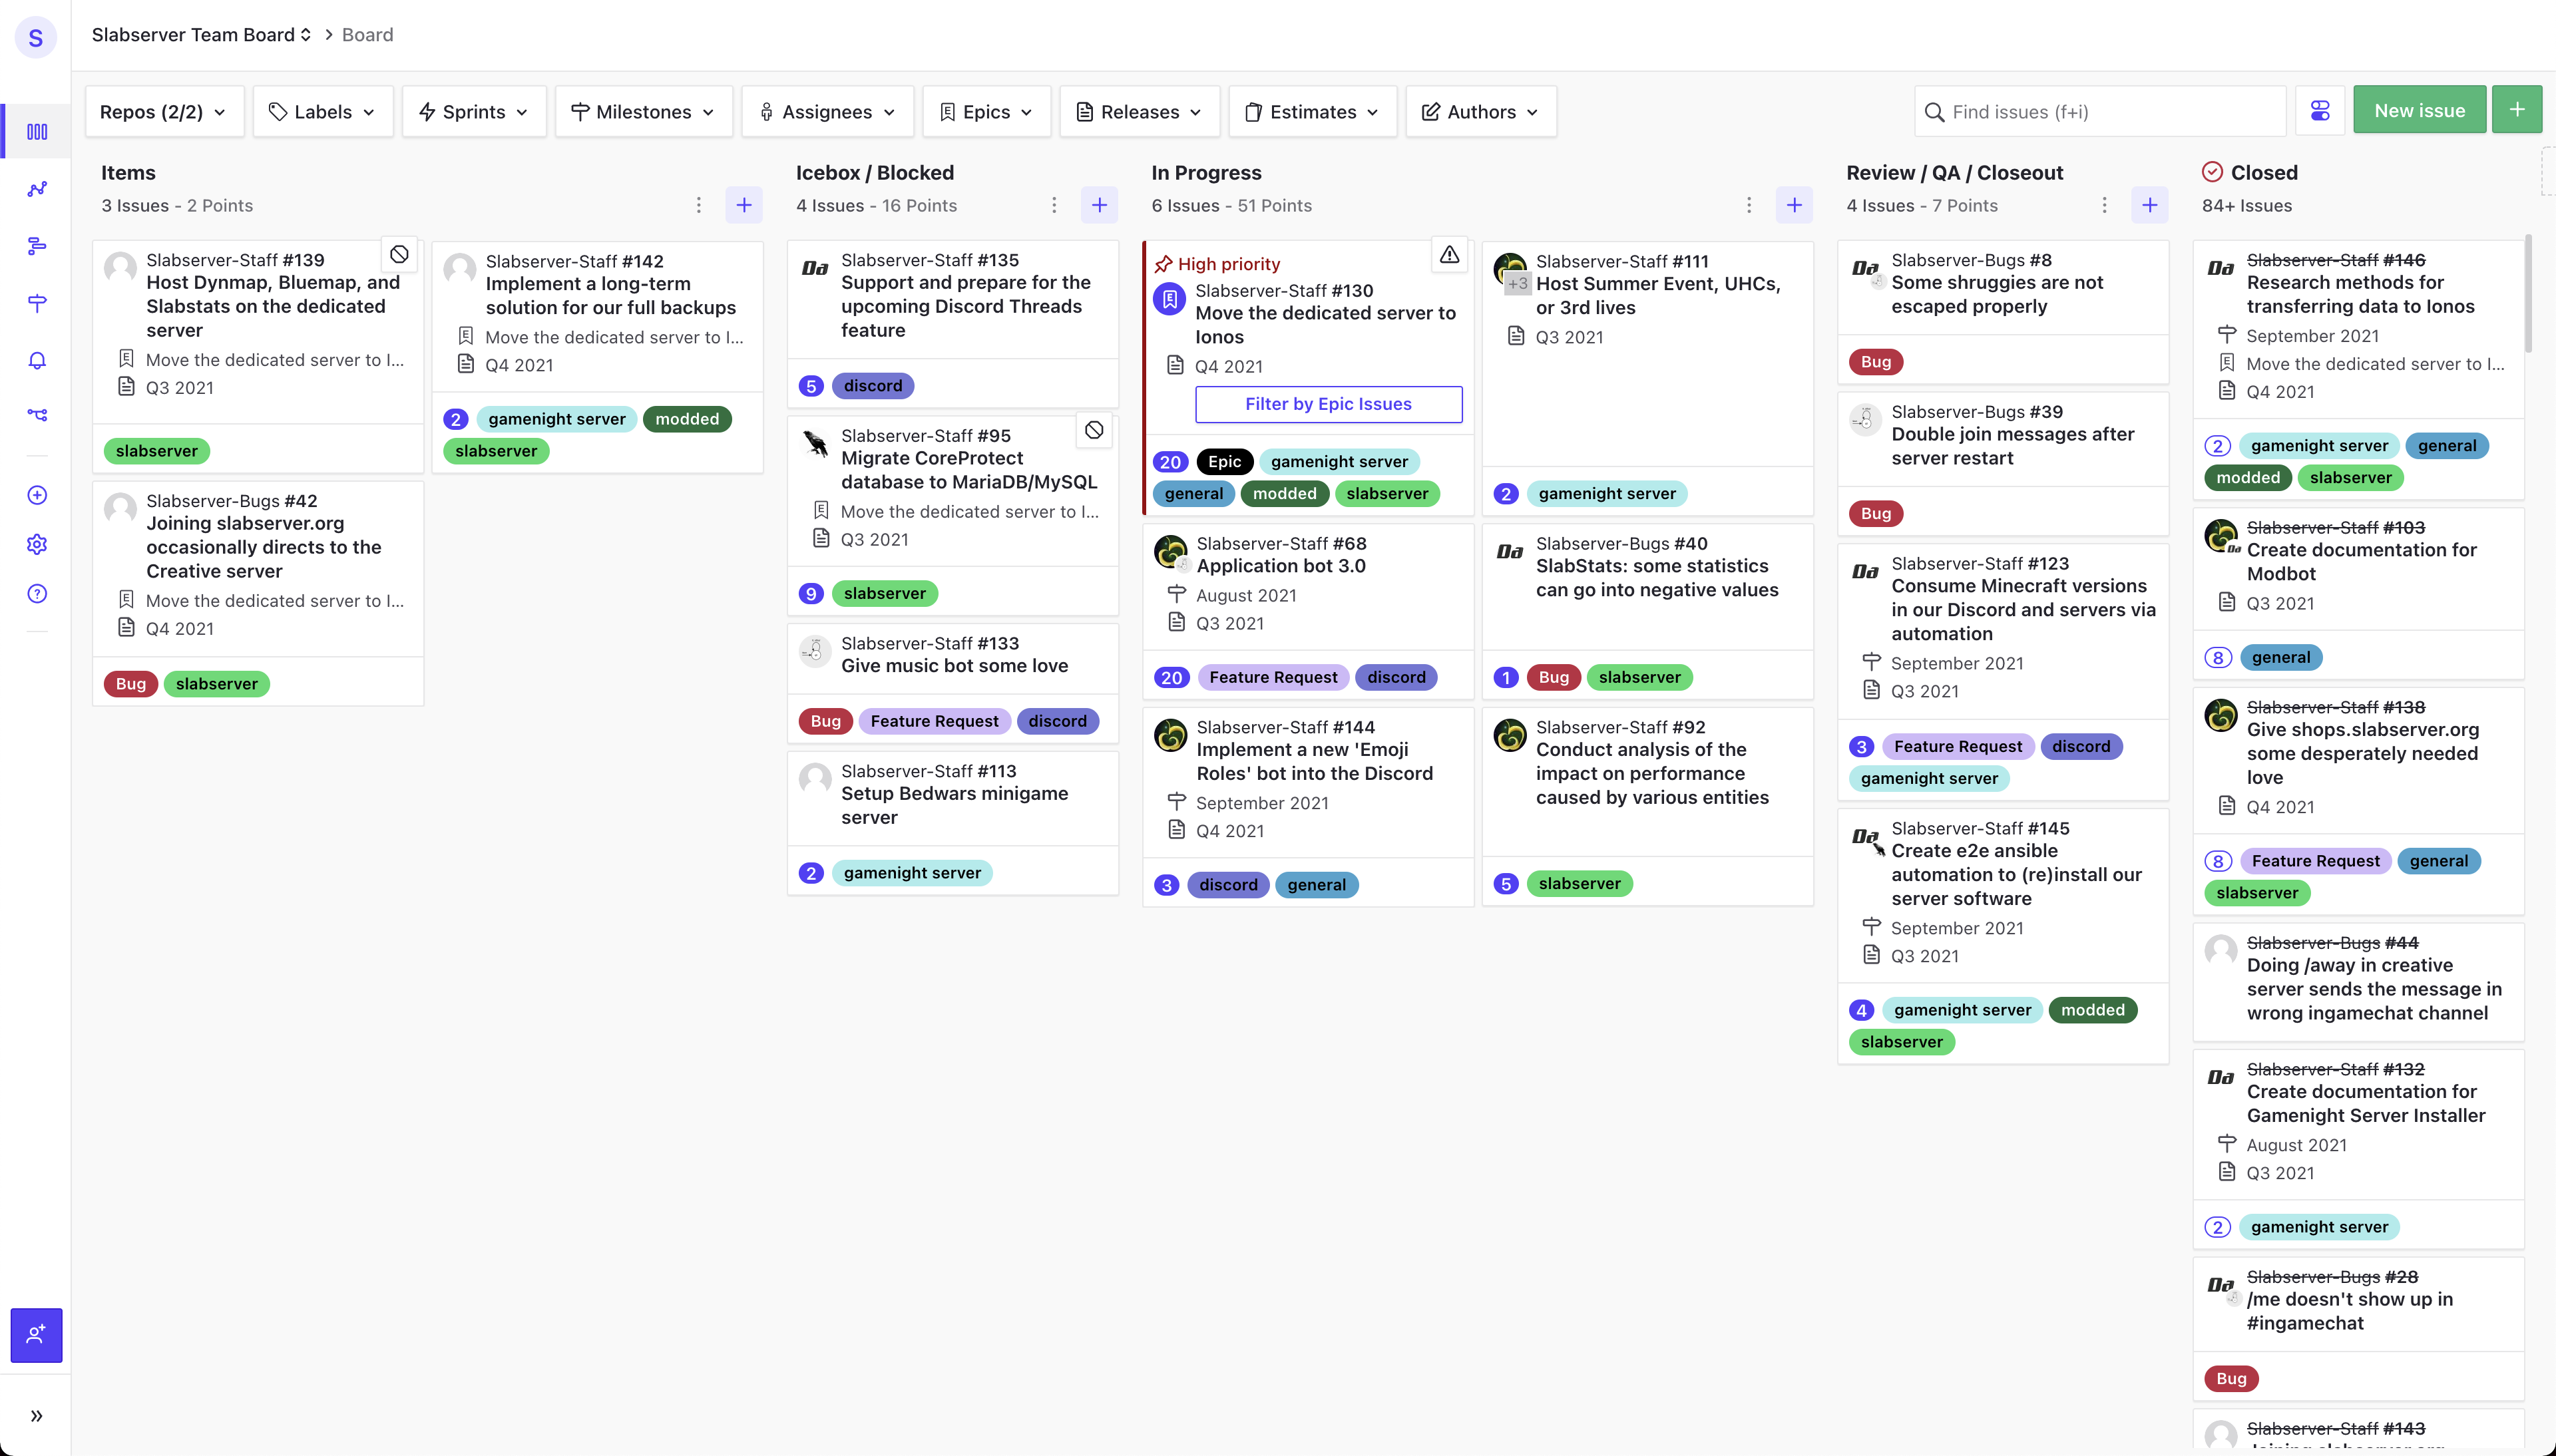Expand the Repos (2/2) dropdown
This screenshot has width=2556, height=1456.
[164, 112]
